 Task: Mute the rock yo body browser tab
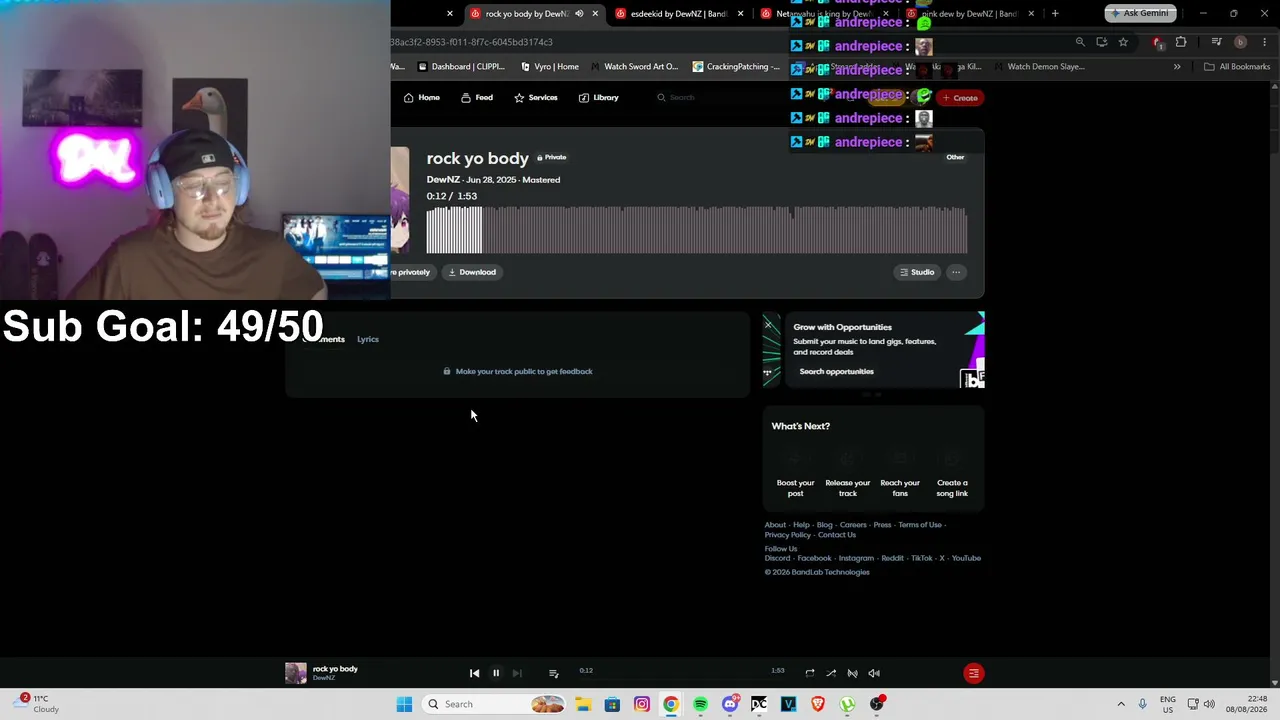pyautogui.click(x=579, y=14)
